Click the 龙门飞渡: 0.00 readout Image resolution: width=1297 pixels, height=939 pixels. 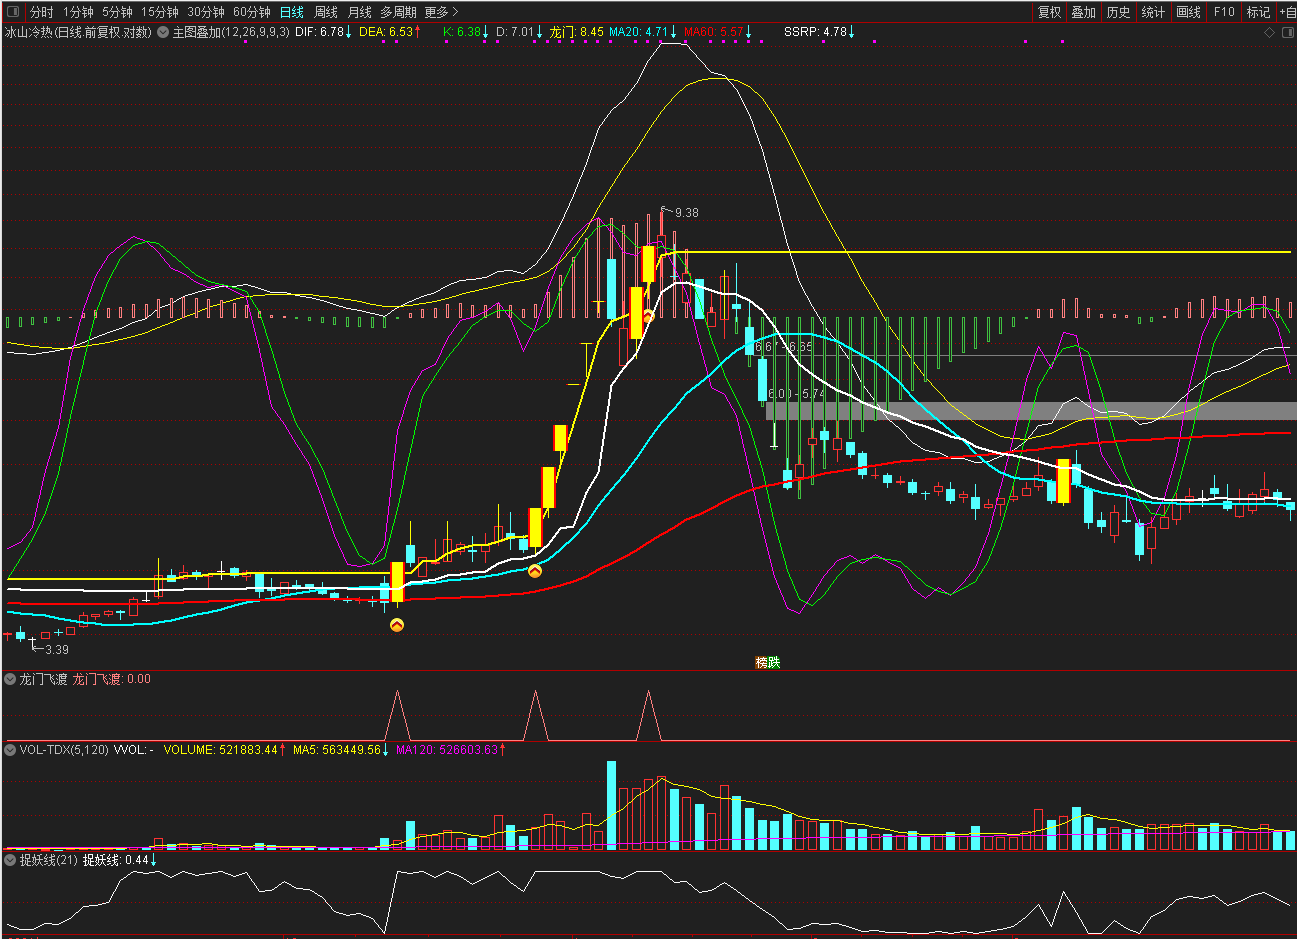click(112, 679)
